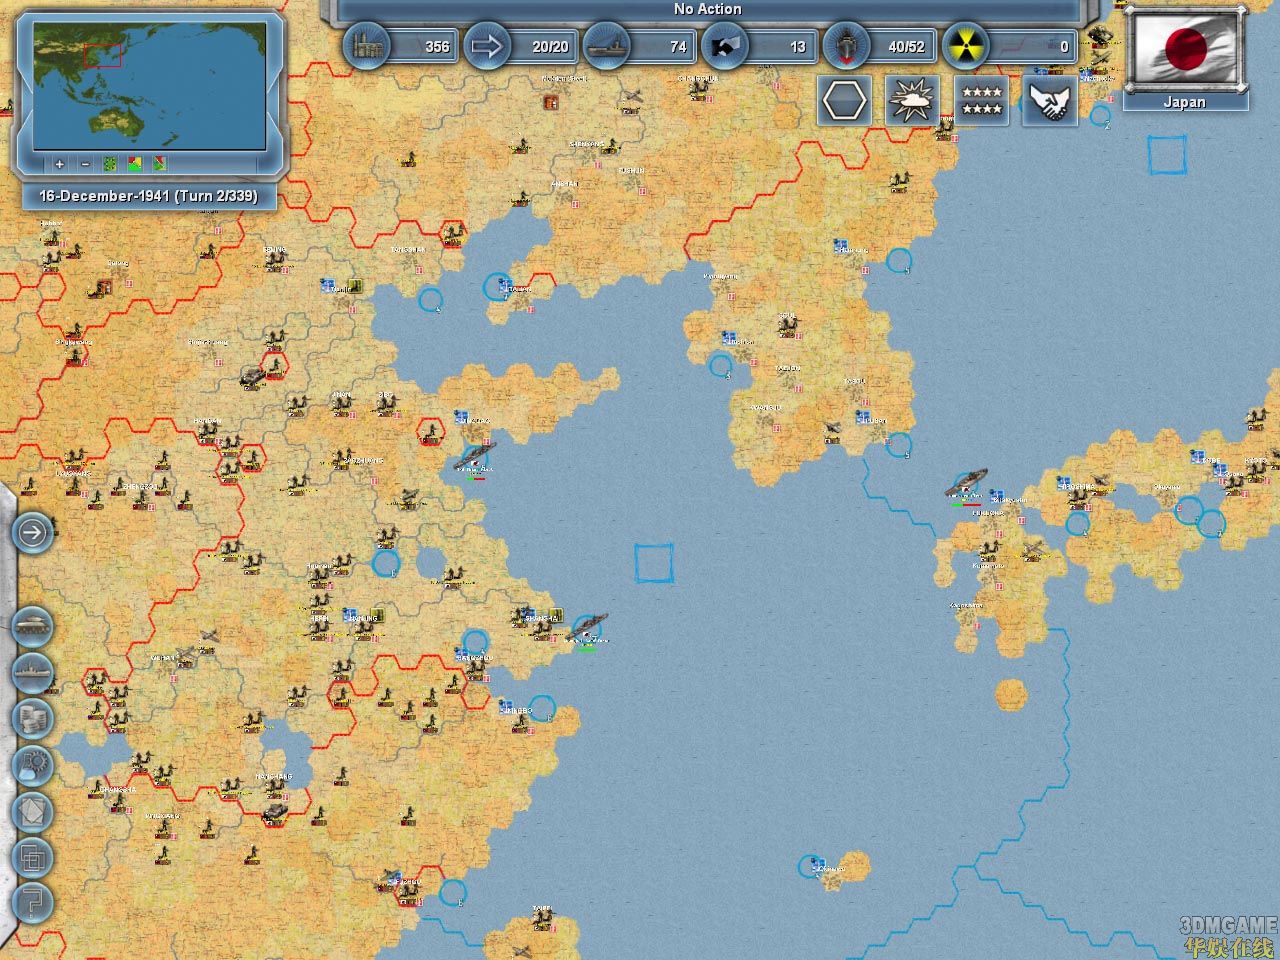Zoom in the minimap with plus button

click(x=60, y=163)
